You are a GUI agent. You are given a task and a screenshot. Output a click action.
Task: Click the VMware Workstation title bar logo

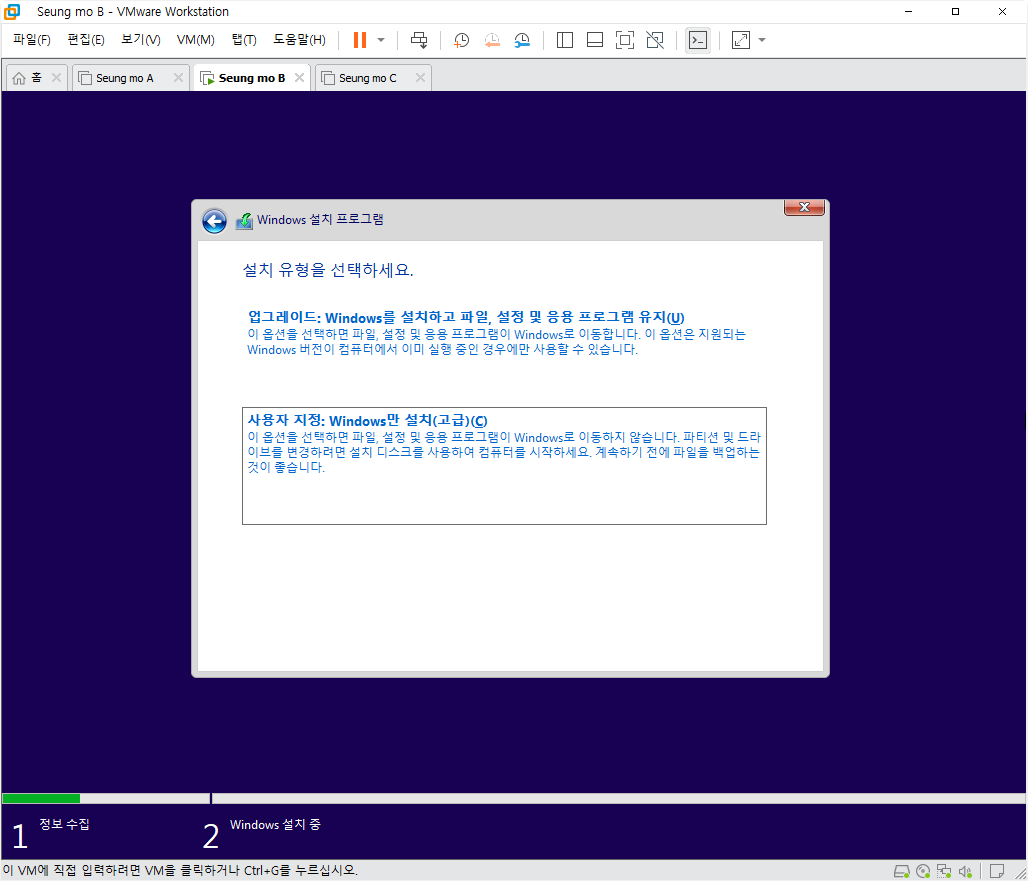pyautogui.click(x=12, y=12)
